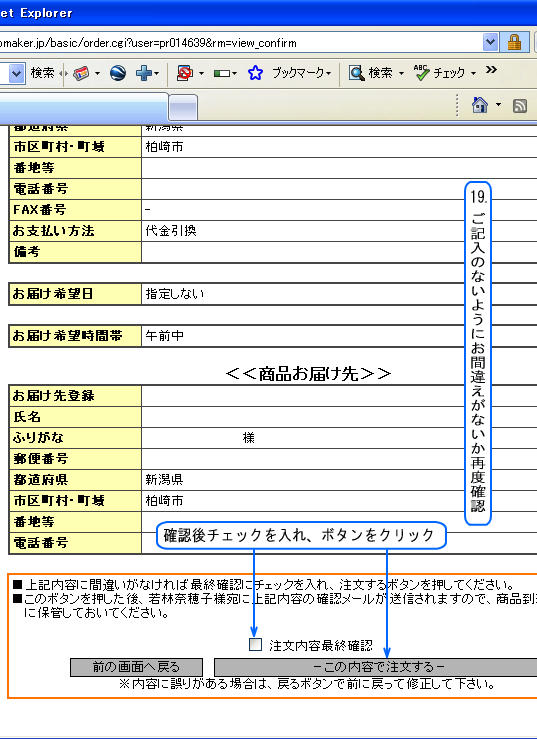This screenshot has height=739, width=537.
Task: Click the ふりがな row label
Action: tap(75, 438)
